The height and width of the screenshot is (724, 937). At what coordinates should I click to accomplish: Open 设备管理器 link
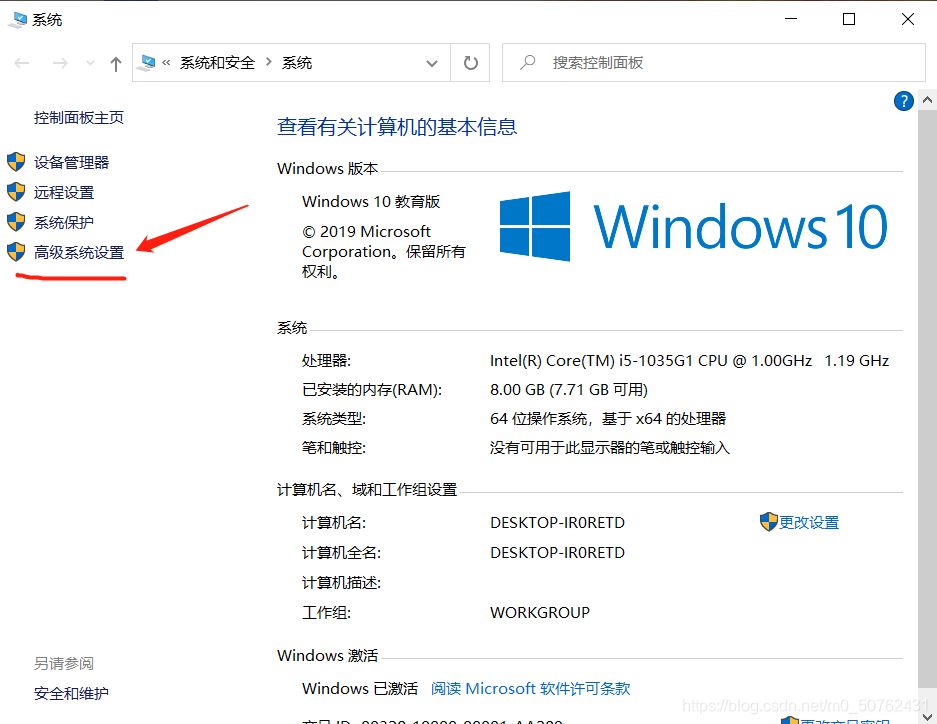point(71,162)
